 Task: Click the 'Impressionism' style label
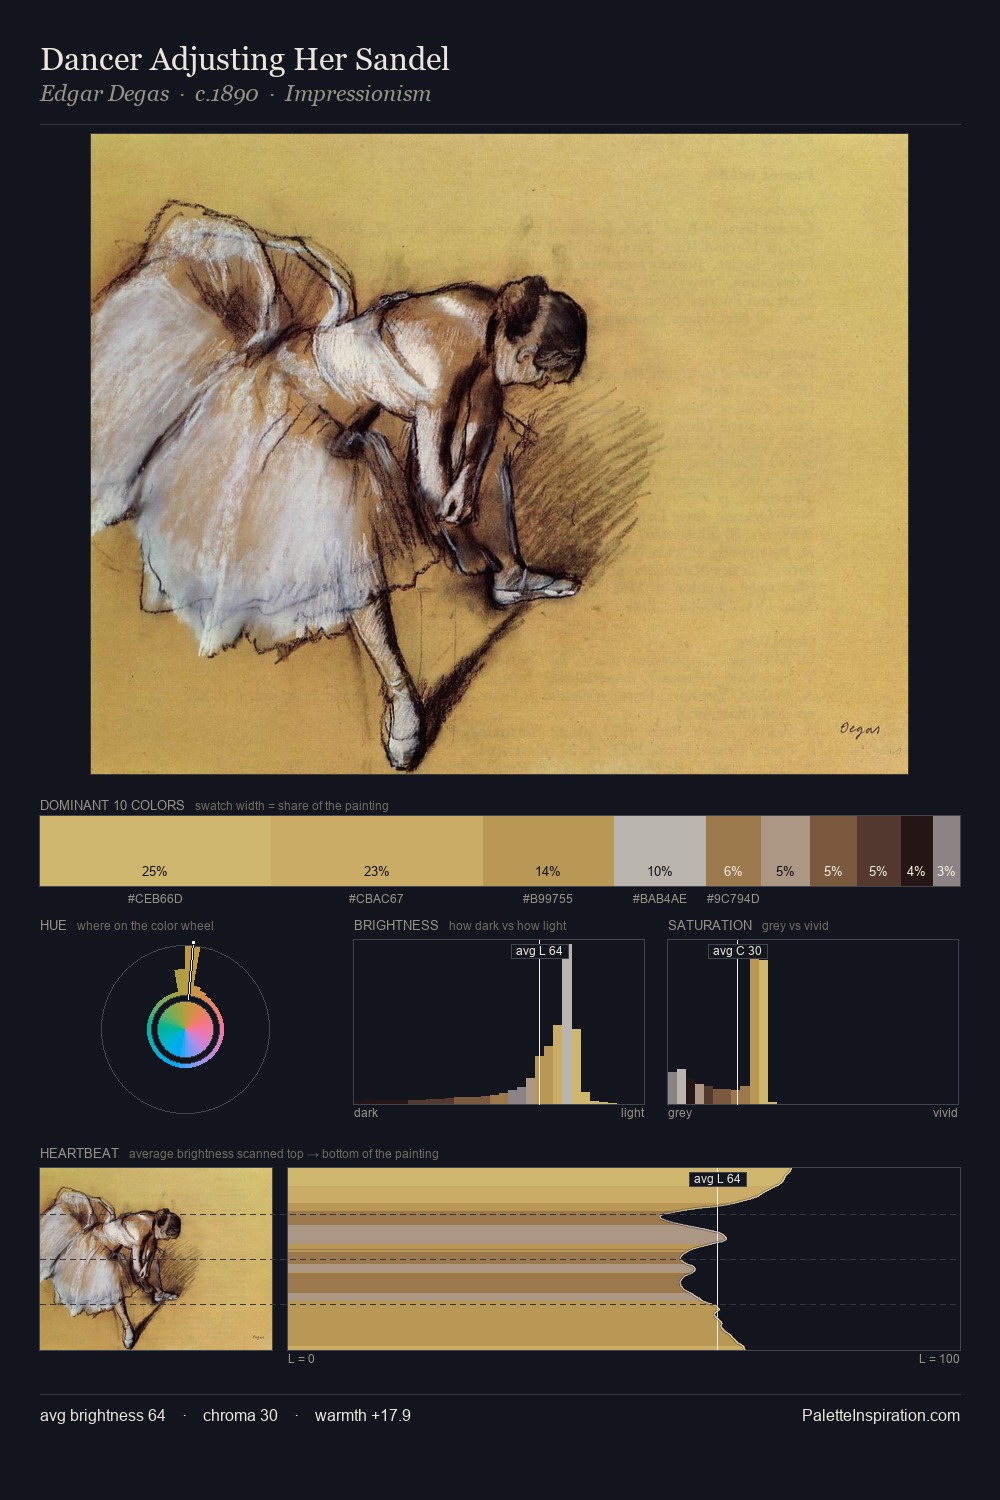pyautogui.click(x=358, y=94)
